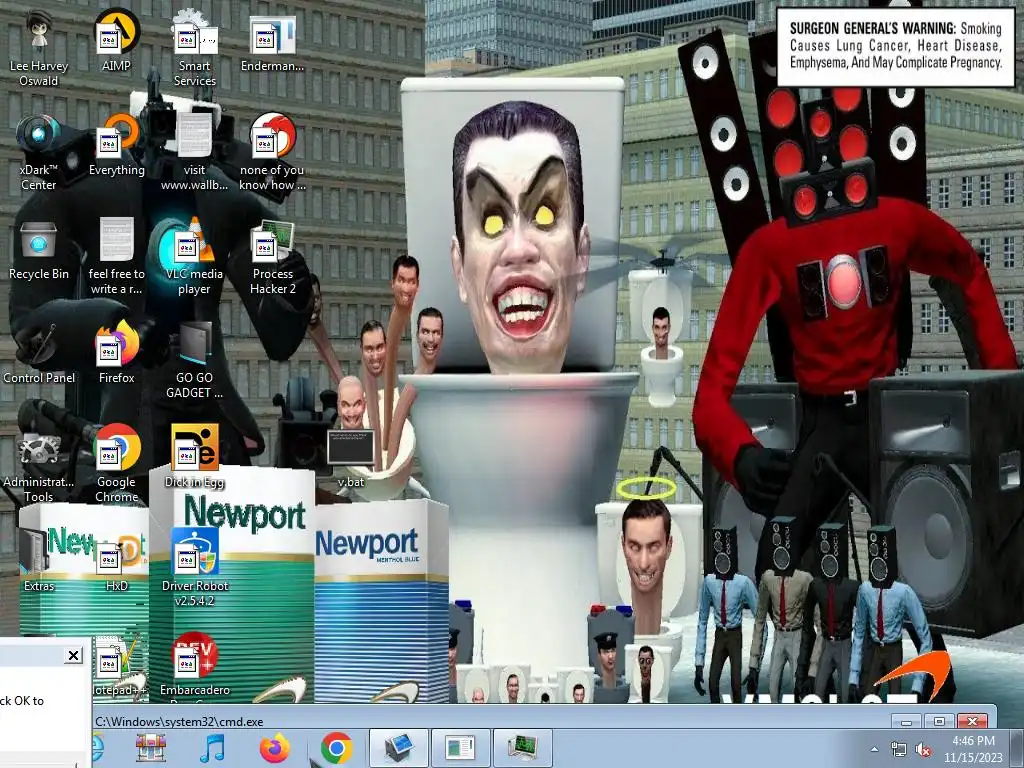Open Driver Robot v2.5.4.2 shortcut
The image size is (1024, 768).
tap(195, 569)
